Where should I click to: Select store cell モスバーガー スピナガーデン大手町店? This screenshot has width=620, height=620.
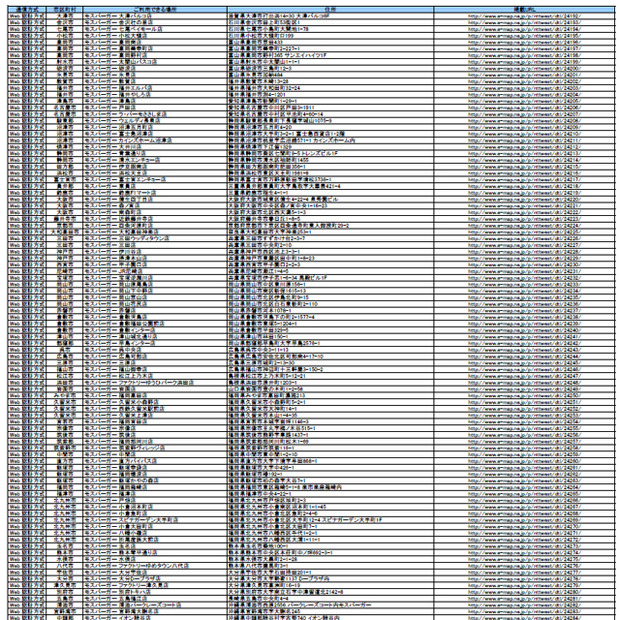(155, 520)
